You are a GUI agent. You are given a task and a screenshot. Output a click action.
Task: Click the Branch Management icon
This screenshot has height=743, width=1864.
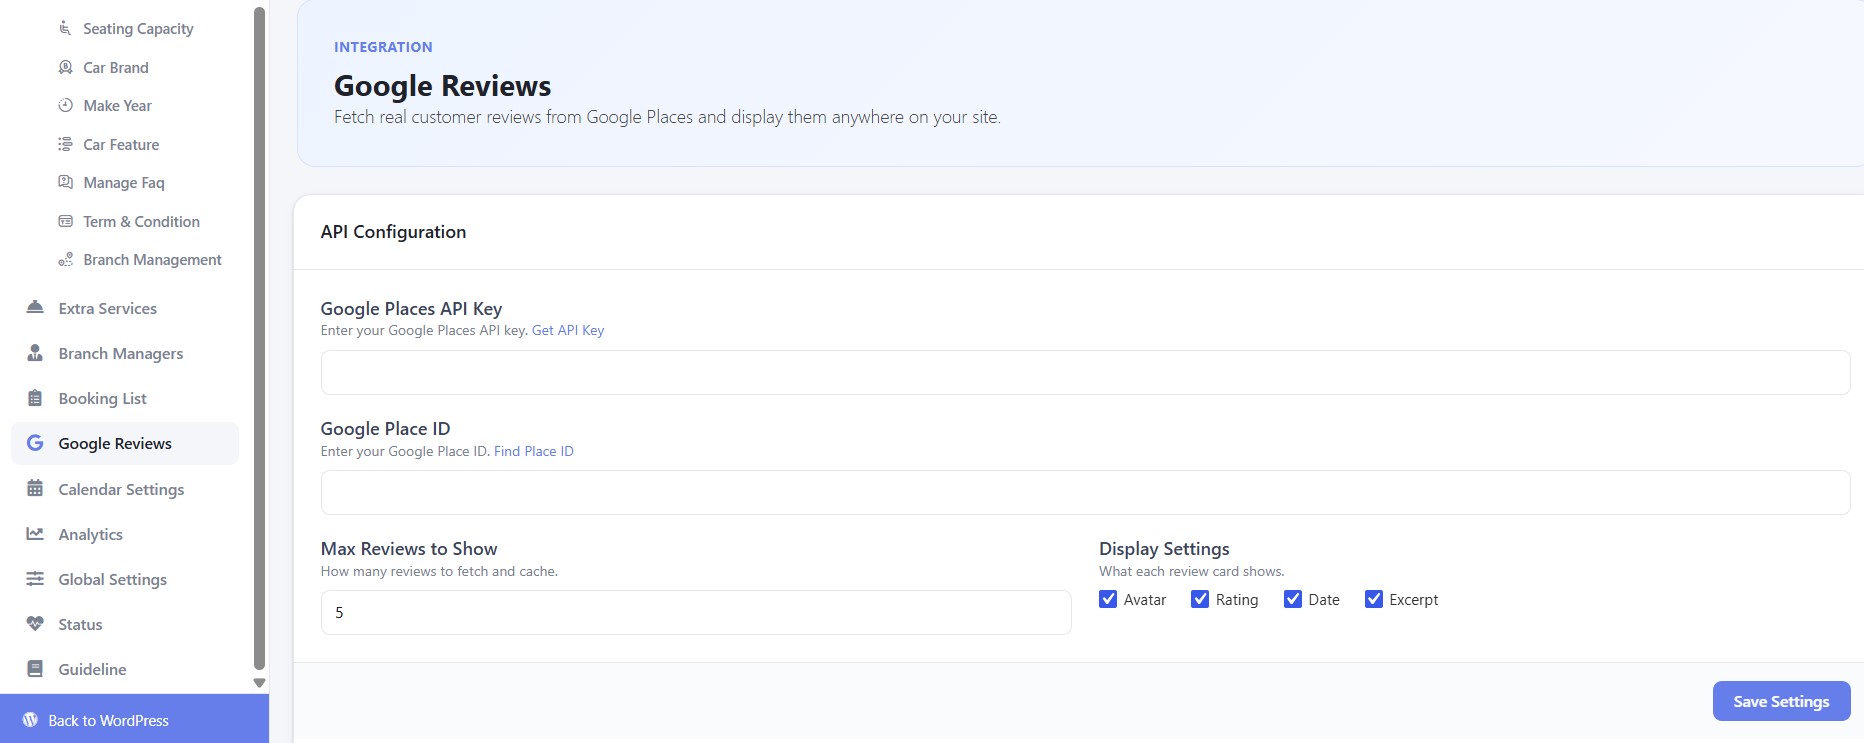click(x=65, y=259)
